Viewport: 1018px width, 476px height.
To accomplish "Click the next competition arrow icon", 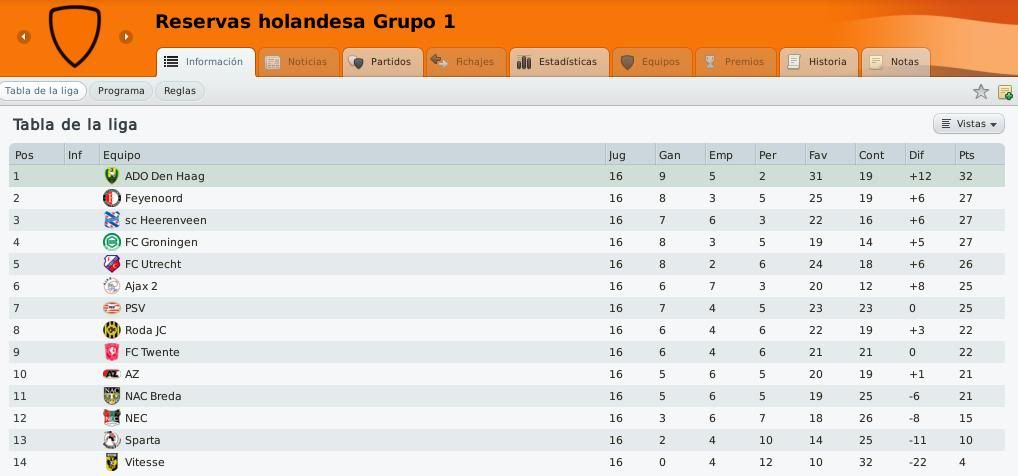I will point(126,37).
